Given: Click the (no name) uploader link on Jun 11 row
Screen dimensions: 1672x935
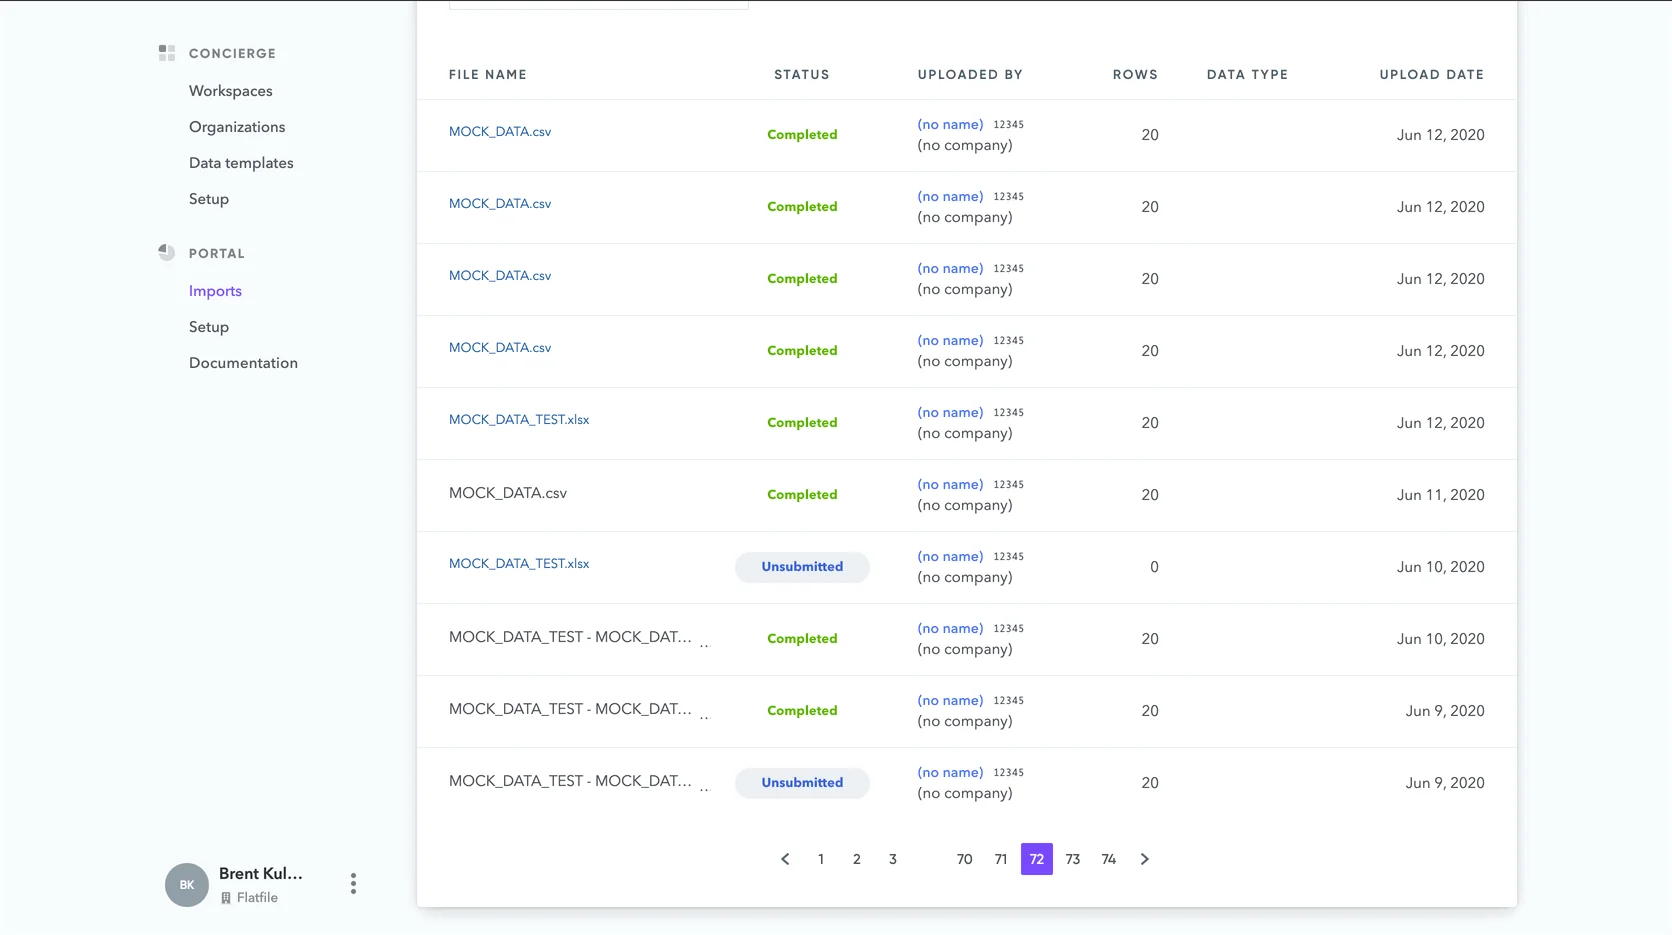Looking at the screenshot, I should click(x=949, y=484).
